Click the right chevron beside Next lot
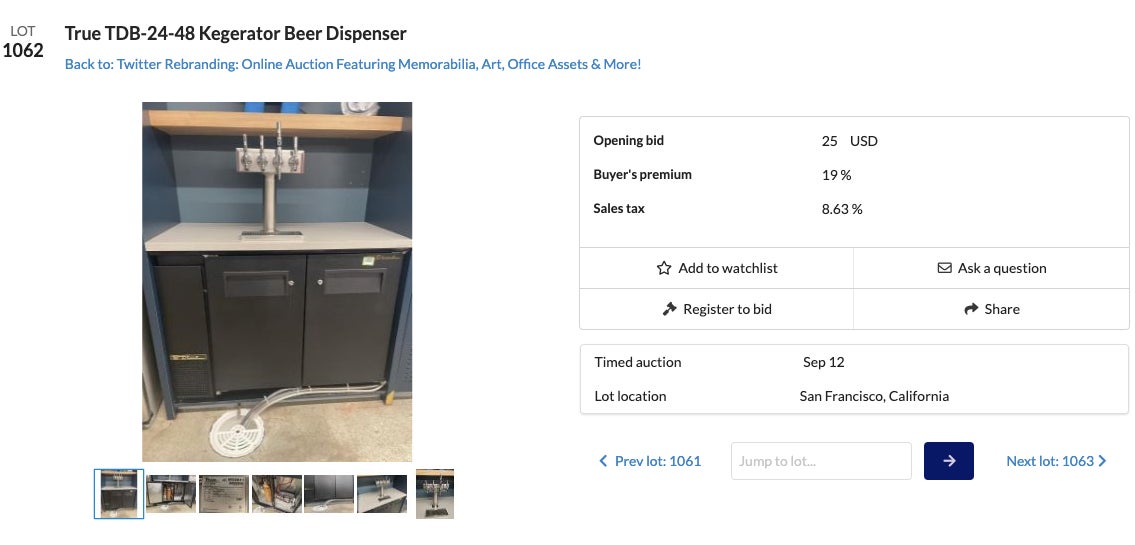The width and height of the screenshot is (1135, 545). coord(1102,461)
